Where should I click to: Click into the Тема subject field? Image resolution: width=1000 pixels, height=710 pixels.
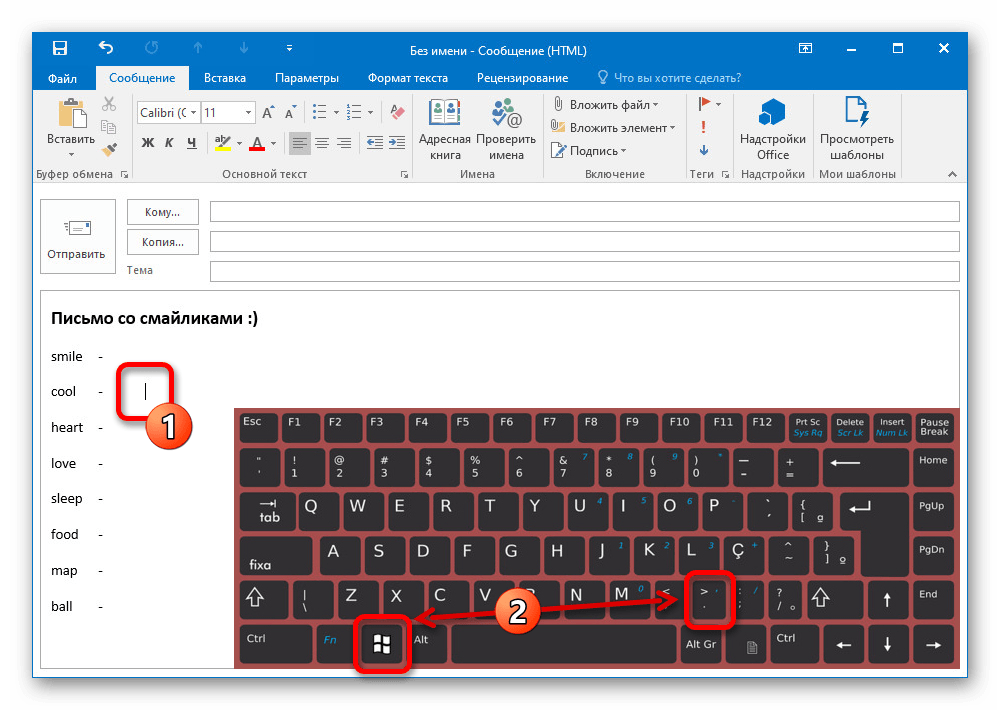point(584,271)
